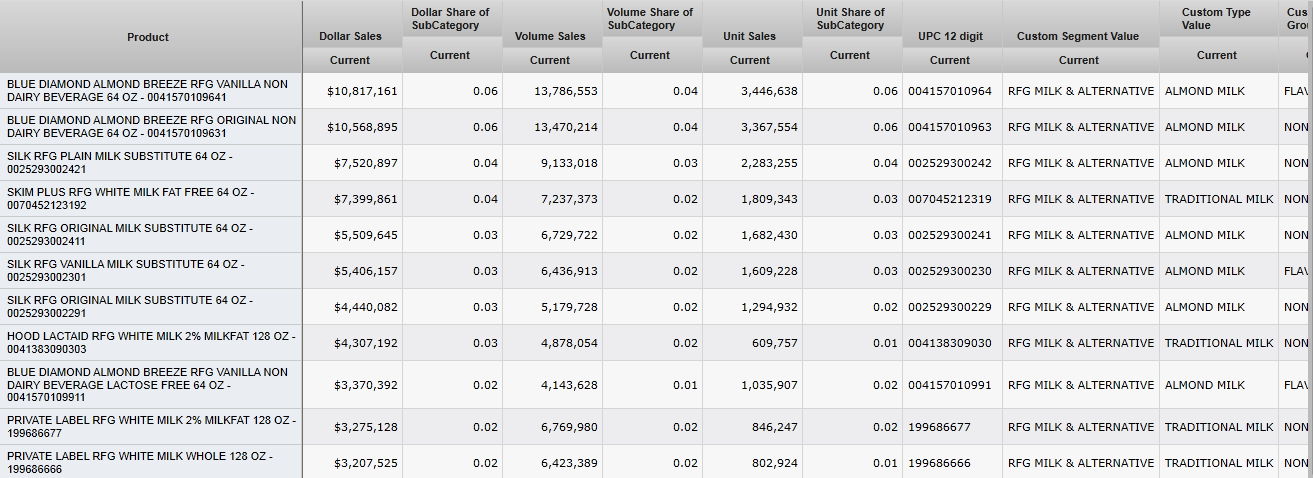This screenshot has width=1313, height=478.
Task: Click the Volume Share of SubCategory header
Action: pos(650,18)
